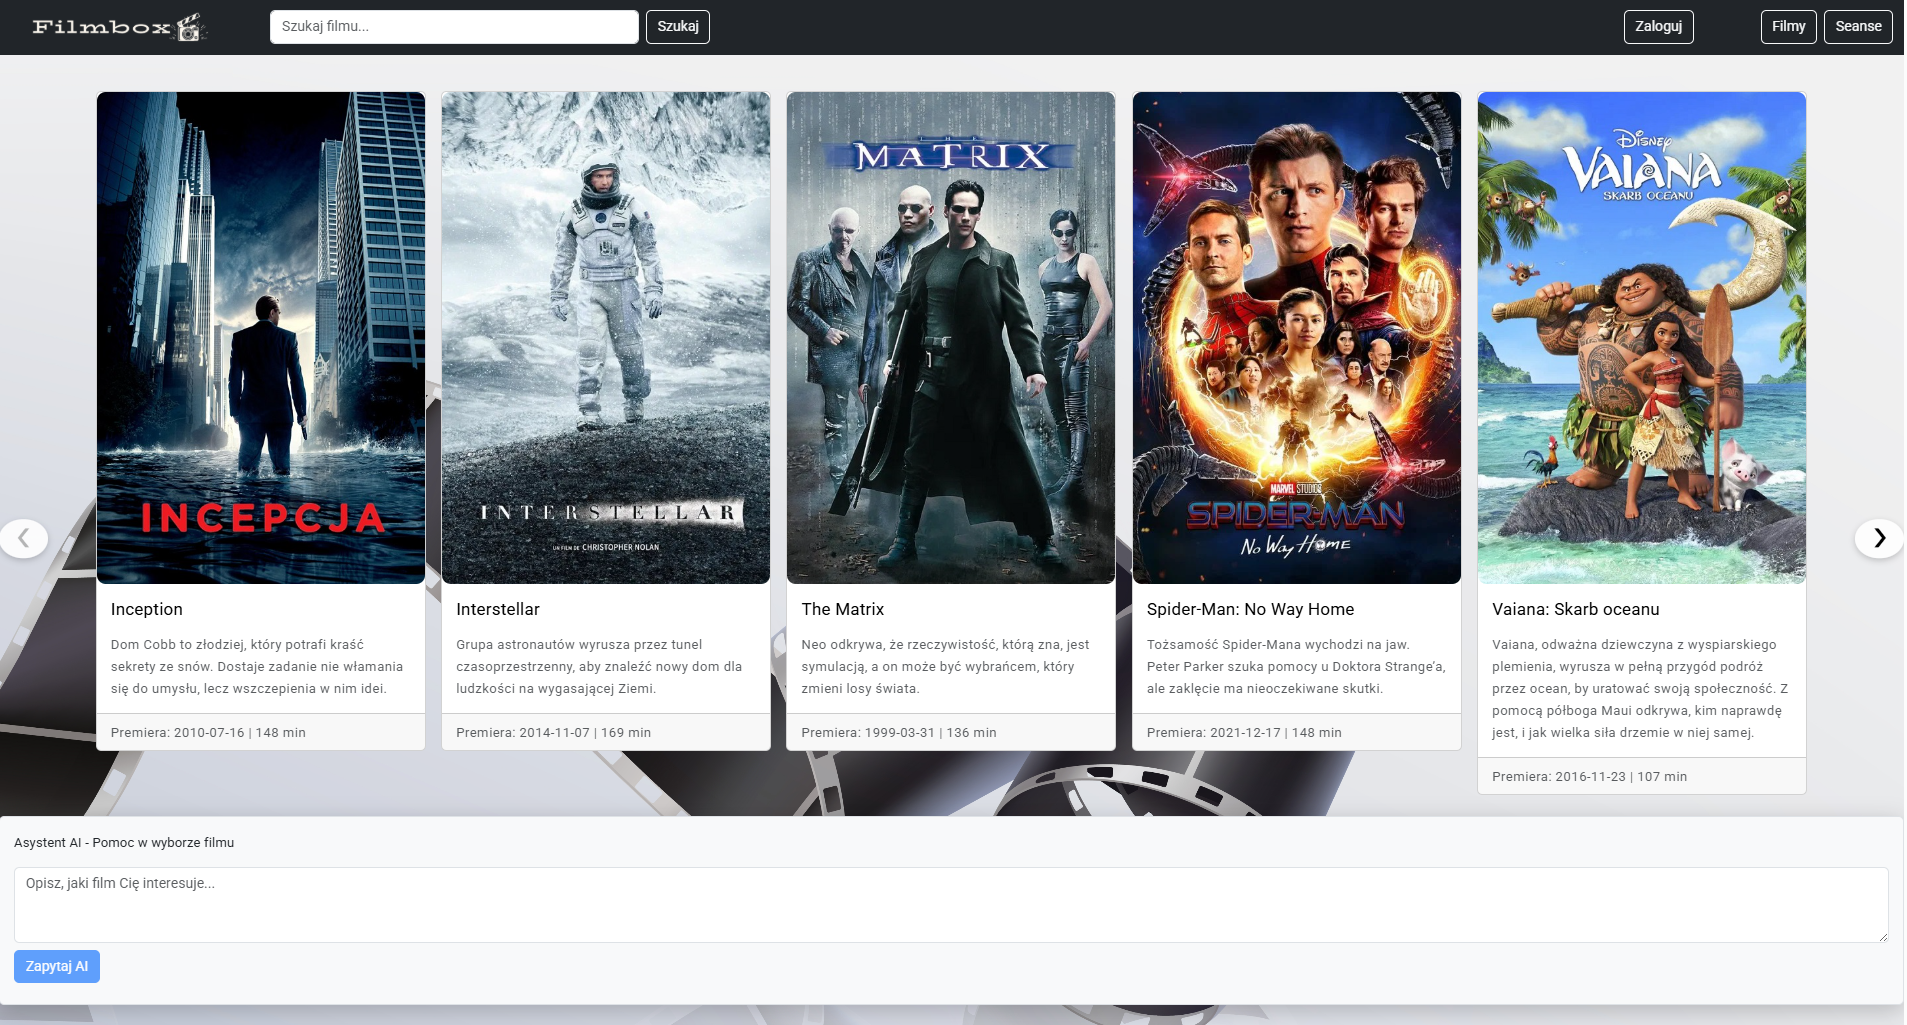The width and height of the screenshot is (1907, 1025).
Task: Click the Zapytaj AI button
Action: 57,966
